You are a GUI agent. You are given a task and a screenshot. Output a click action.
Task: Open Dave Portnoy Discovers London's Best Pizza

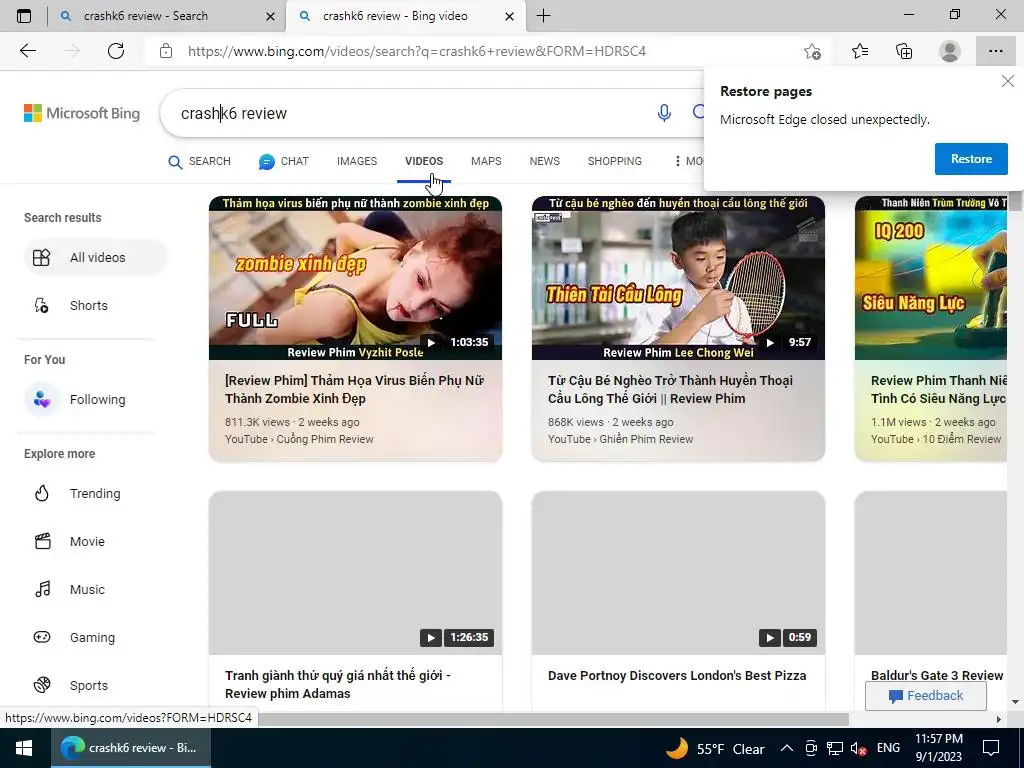(677, 675)
